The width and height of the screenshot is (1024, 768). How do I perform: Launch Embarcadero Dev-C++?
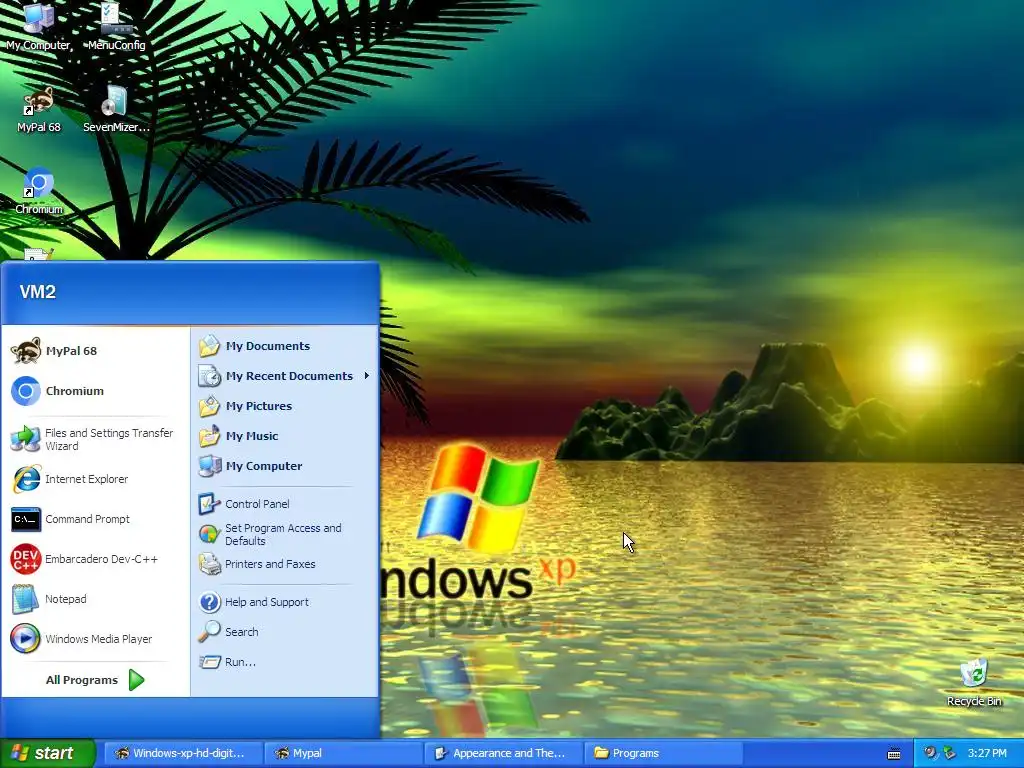(95, 559)
